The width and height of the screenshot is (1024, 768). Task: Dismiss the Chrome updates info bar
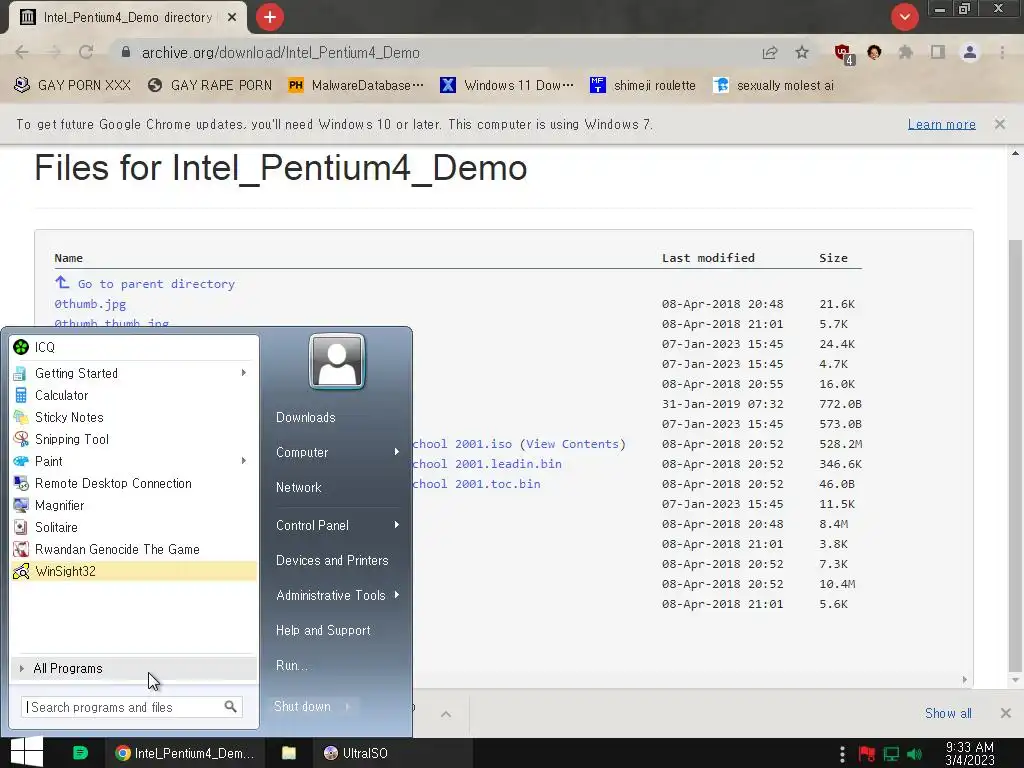[x=1000, y=124]
